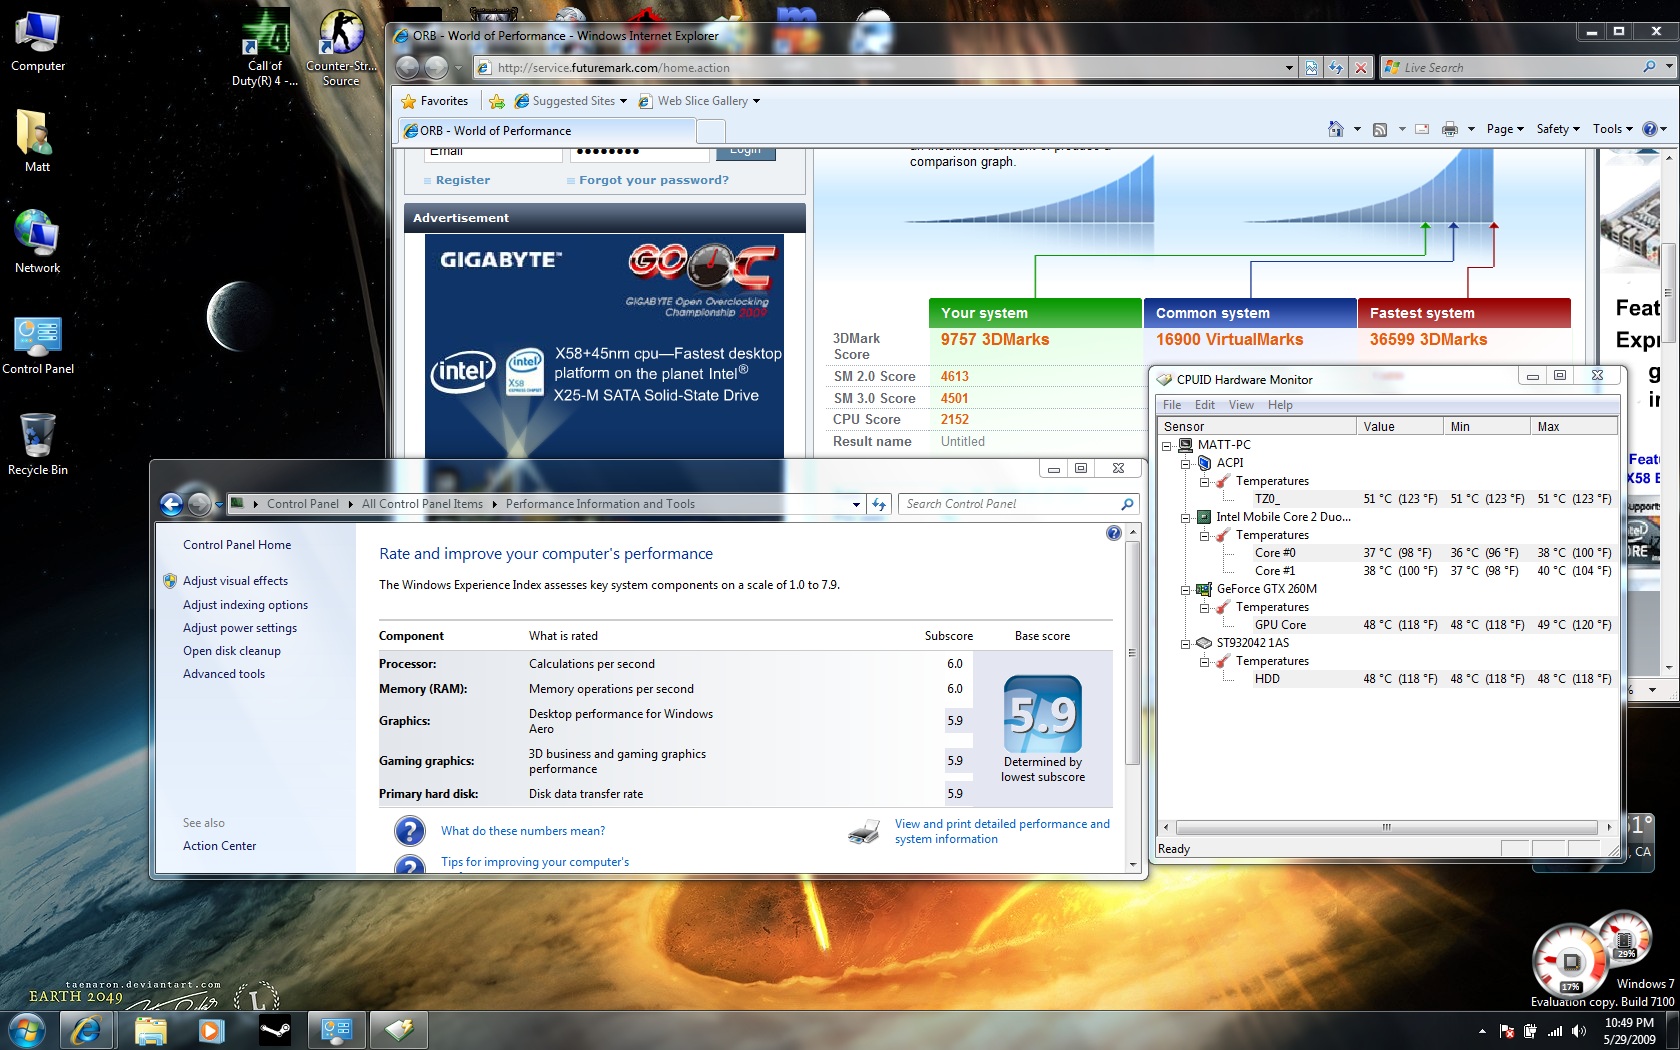Click the Action Center link in See also

[x=219, y=846]
